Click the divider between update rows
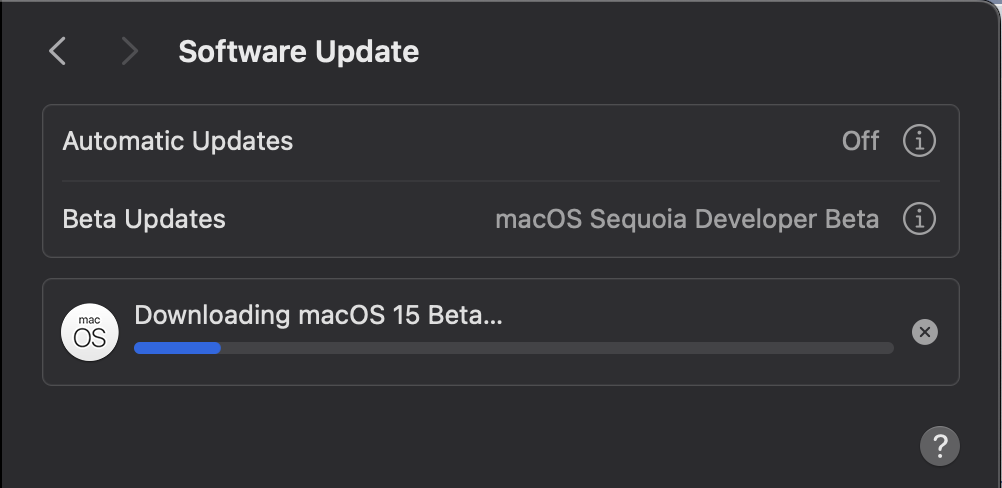 click(500, 181)
